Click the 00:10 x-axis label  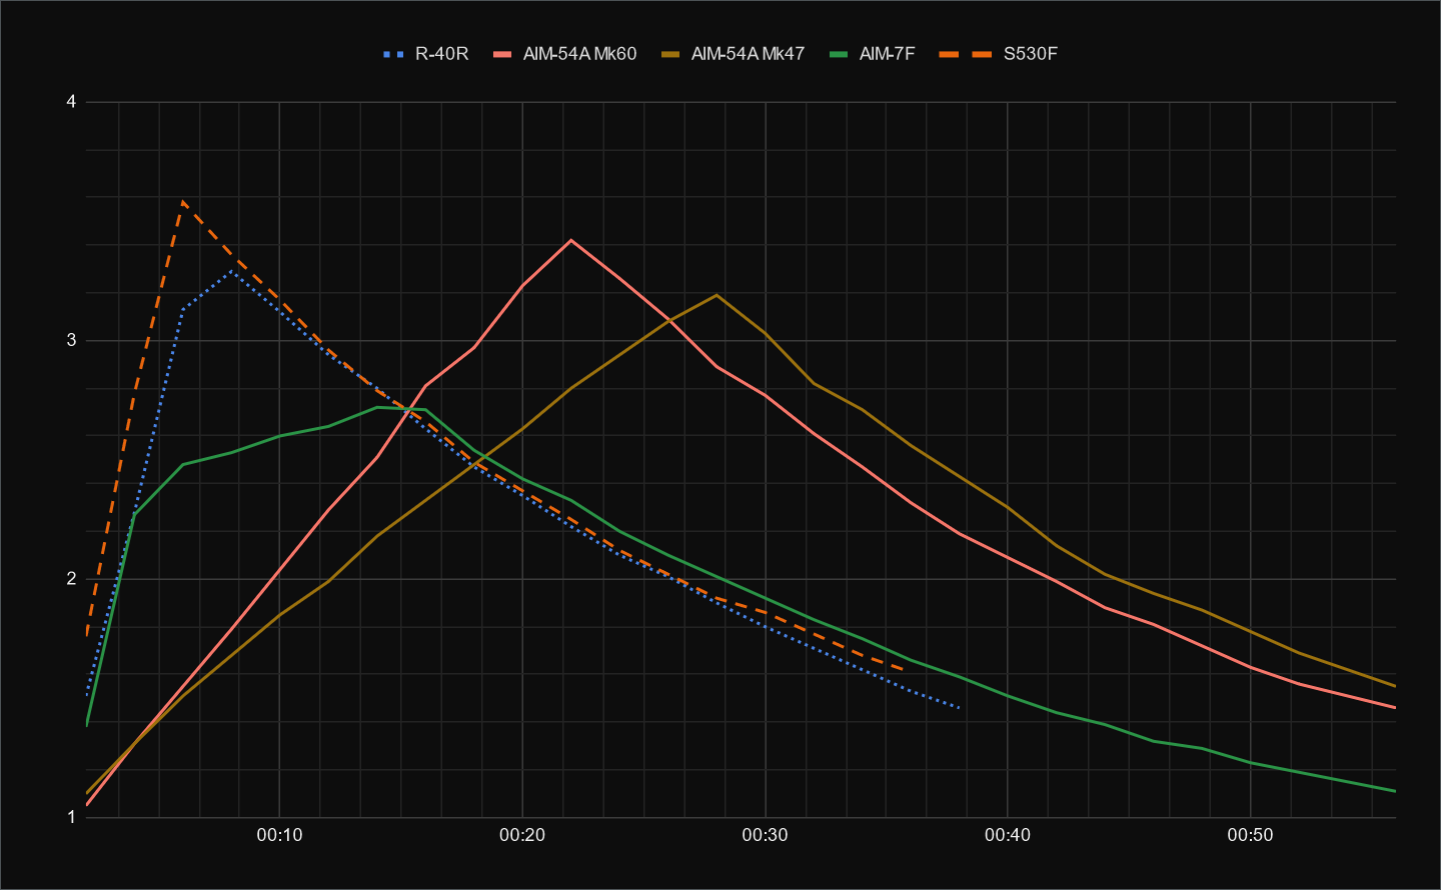tap(279, 835)
